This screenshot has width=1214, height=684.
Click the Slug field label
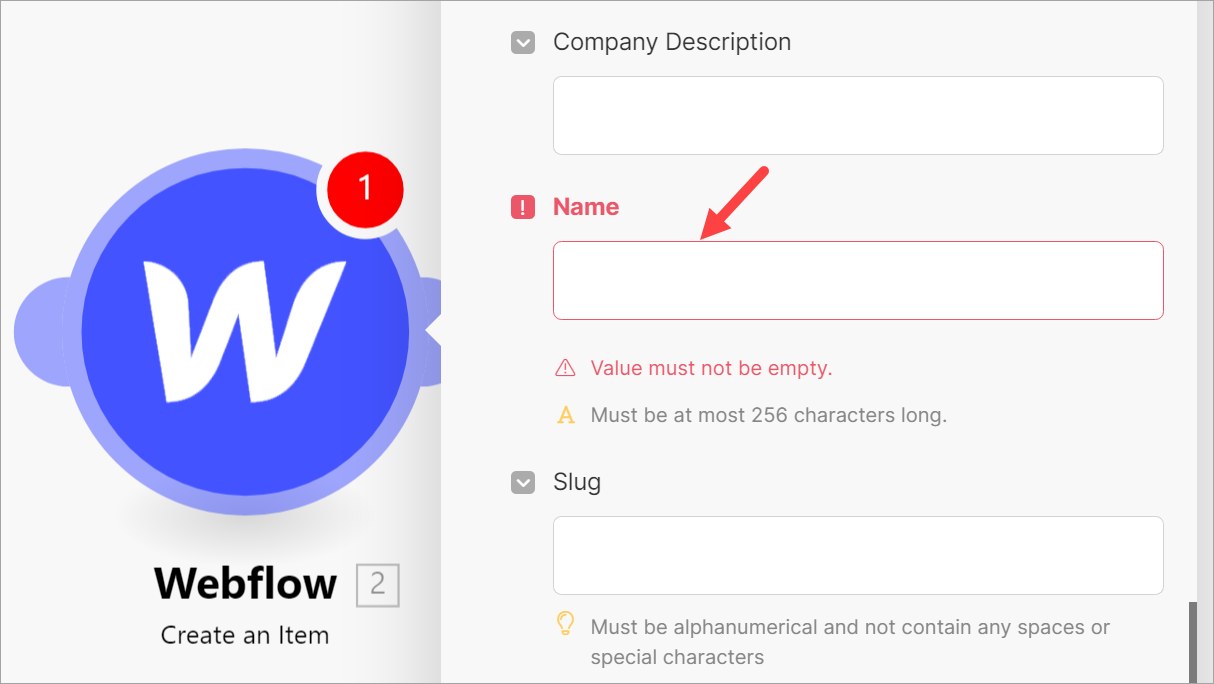[x=577, y=482]
